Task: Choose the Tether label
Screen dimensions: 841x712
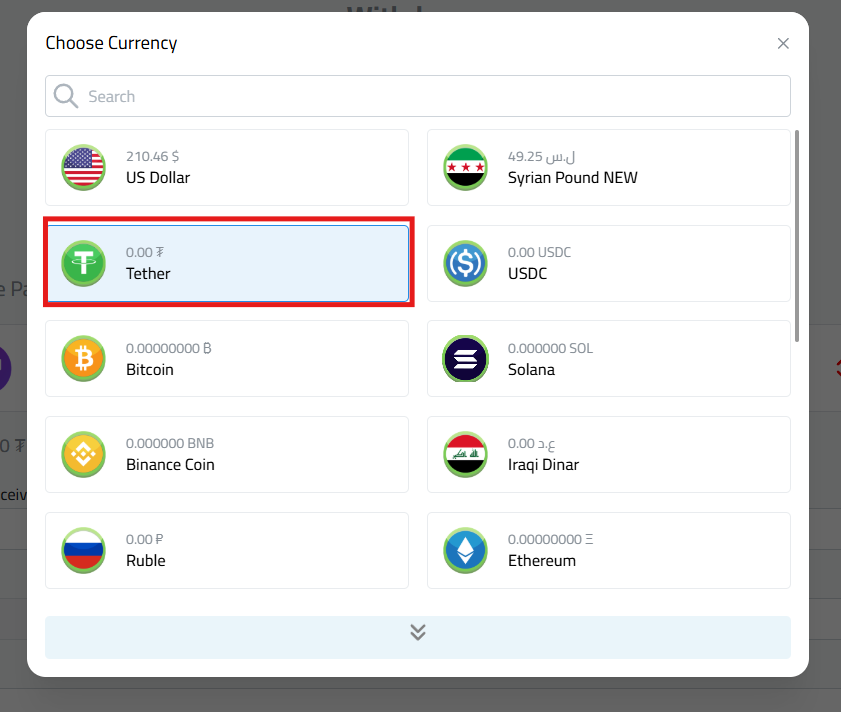Action: (148, 274)
